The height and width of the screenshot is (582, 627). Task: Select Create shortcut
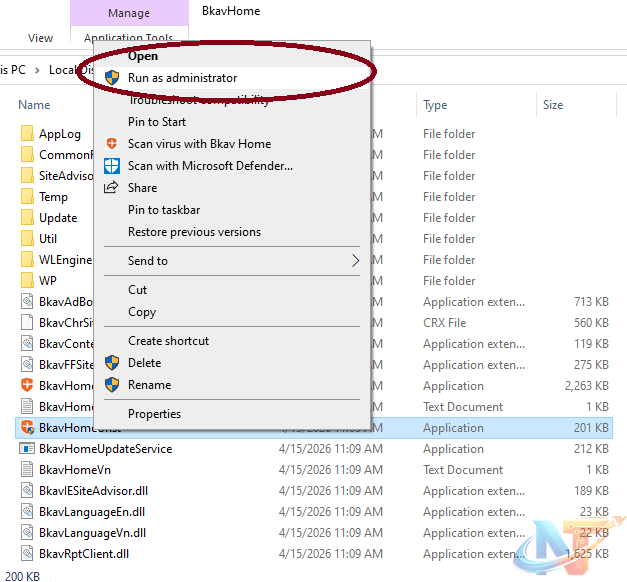(x=168, y=341)
